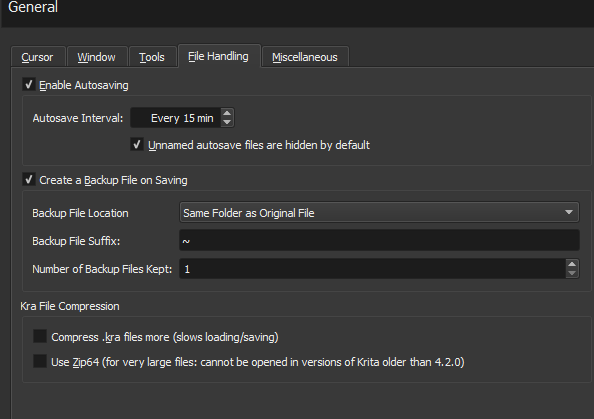Screen dimensions: 594x419
Task: Click the Backup File Suffix field
Action: (379, 241)
